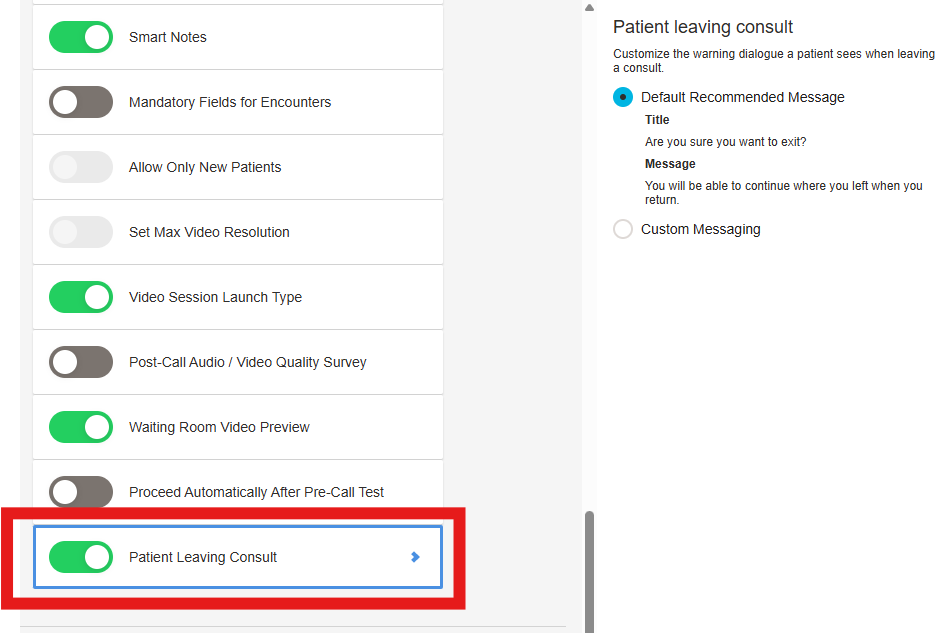The width and height of the screenshot is (951, 633).
Task: Turn off Video Session Launch Type
Action: 81,297
